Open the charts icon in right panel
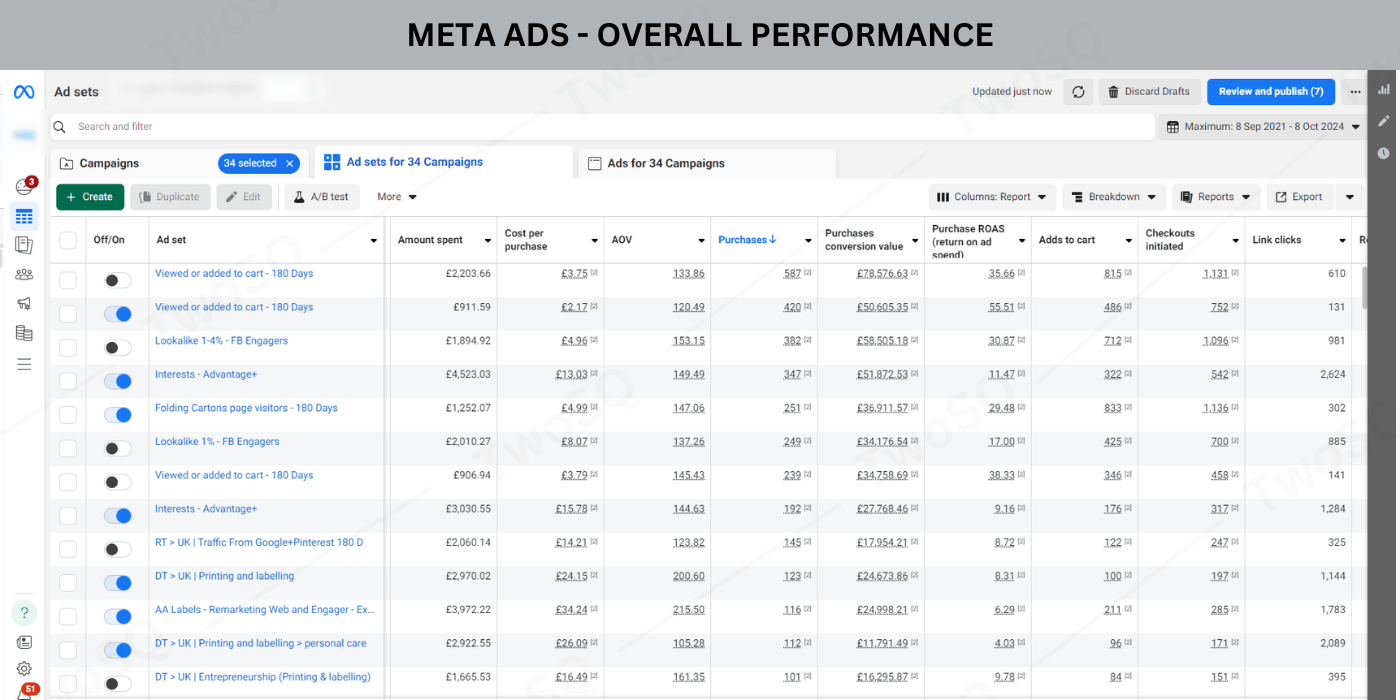Screen dimensions: 1400x700 (1384, 89)
